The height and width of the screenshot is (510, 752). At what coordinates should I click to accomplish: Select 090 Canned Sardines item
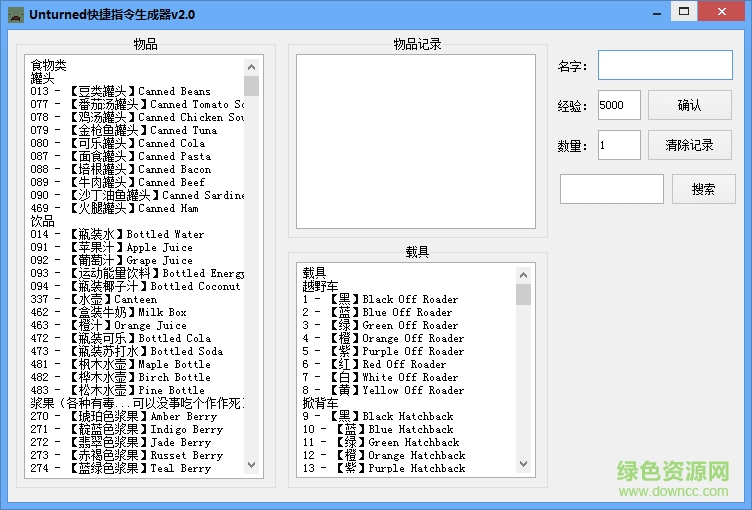pos(137,195)
